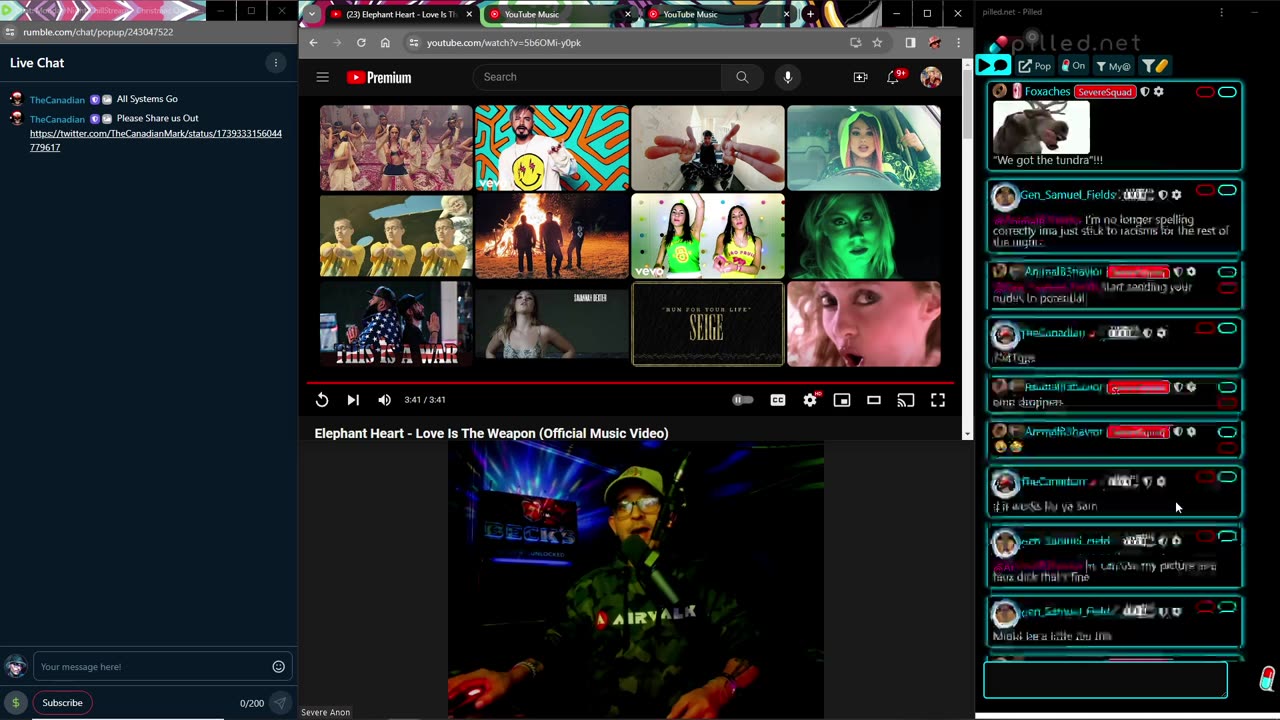Open the gear icon on Foxaches message
Viewport: 1280px width, 720px height.
1159,92
